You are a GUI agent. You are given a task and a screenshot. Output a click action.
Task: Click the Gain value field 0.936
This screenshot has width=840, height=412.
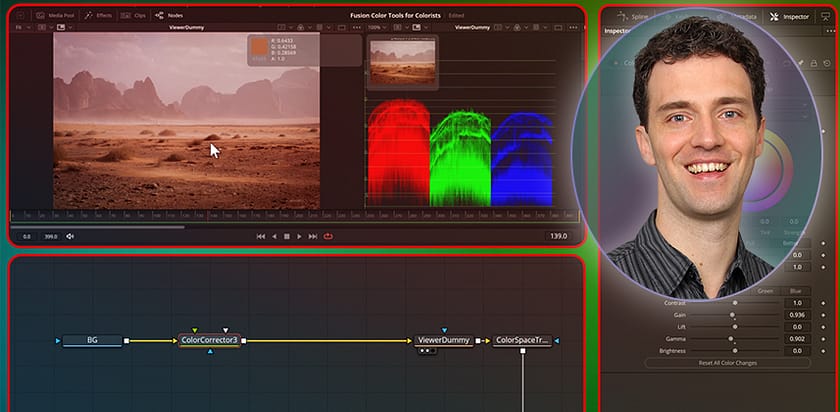tap(797, 315)
